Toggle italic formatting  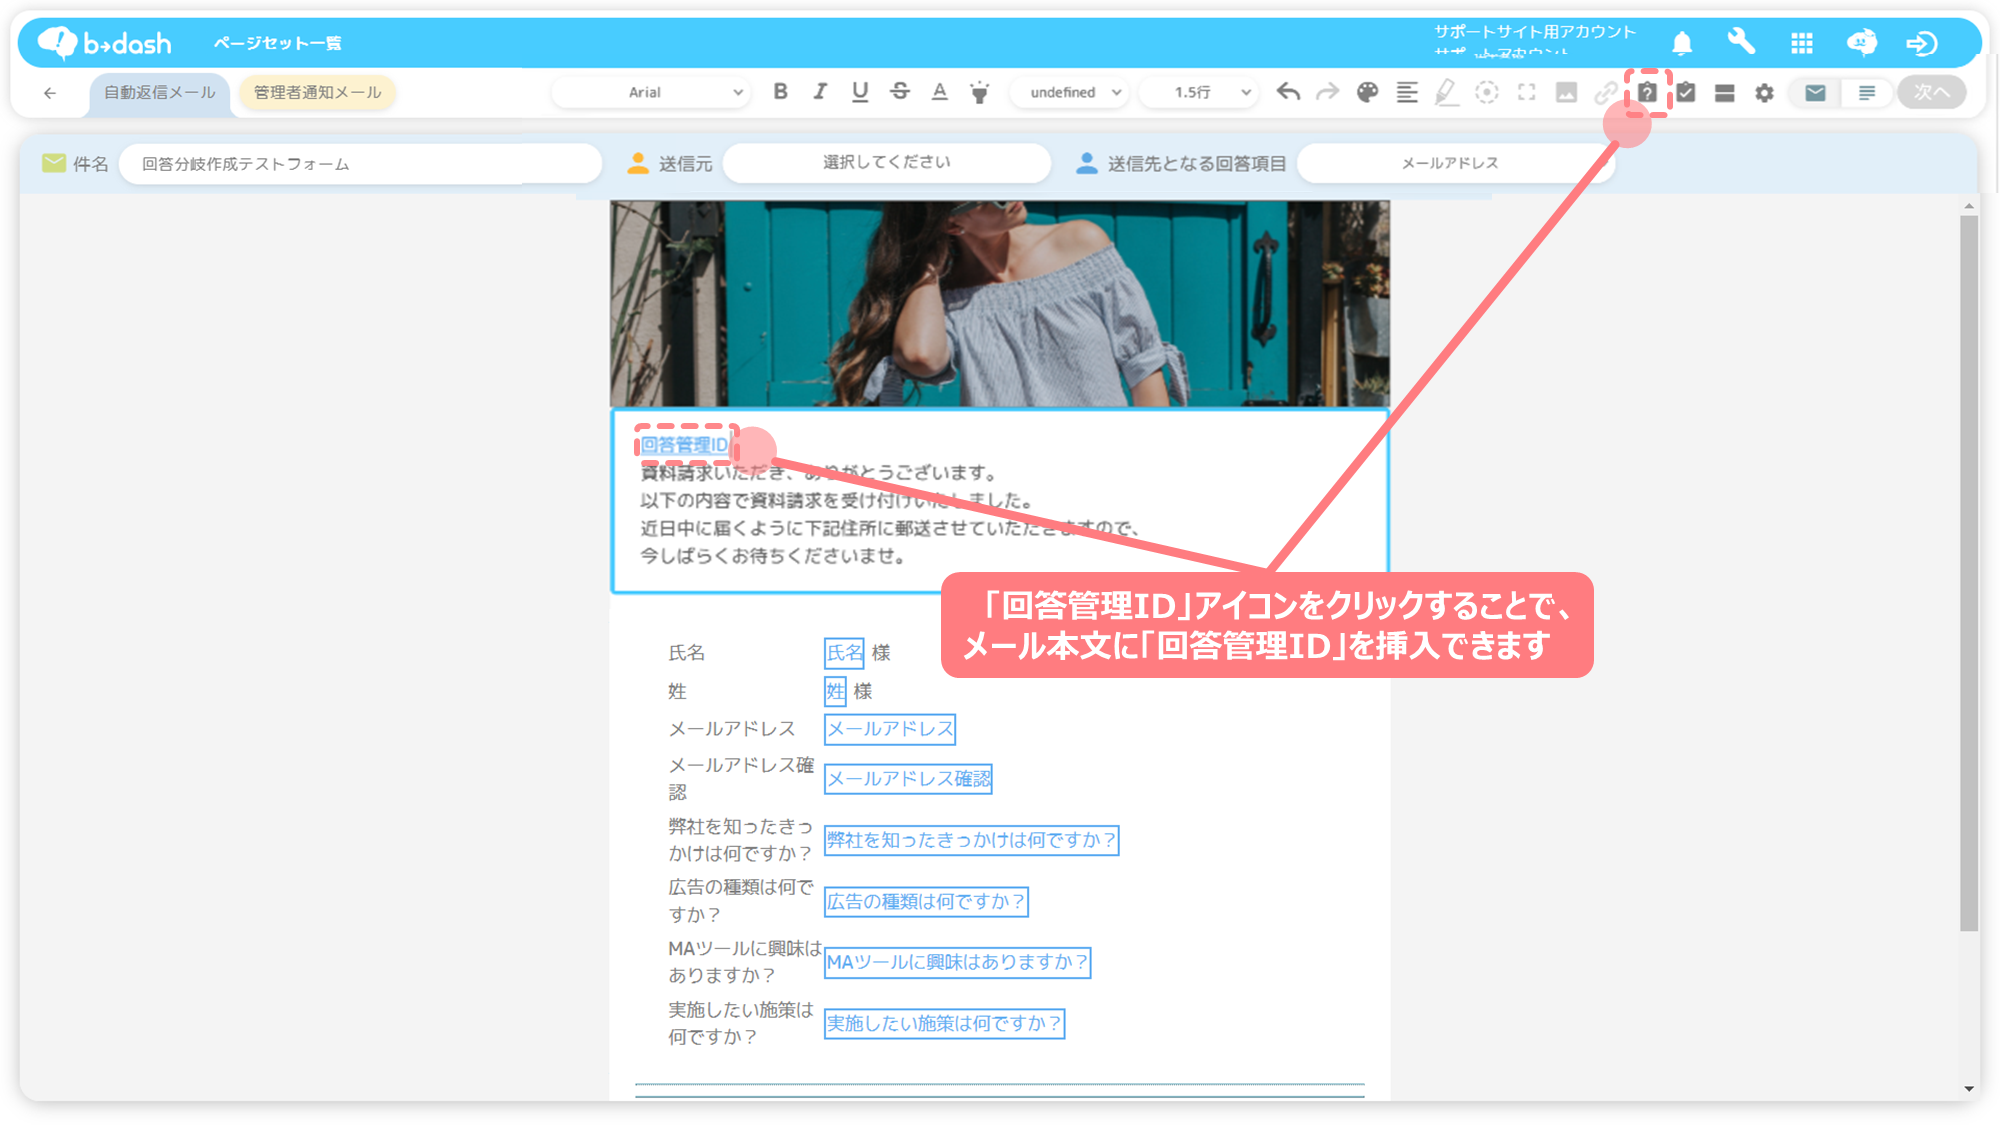point(820,92)
